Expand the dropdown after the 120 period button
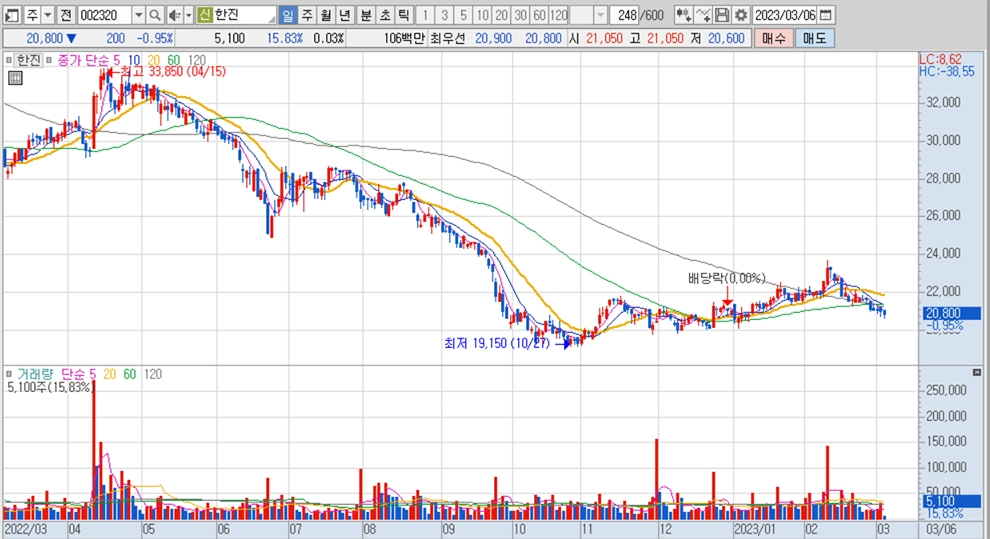Viewport: 990px width, 539px height. pyautogui.click(x=600, y=16)
